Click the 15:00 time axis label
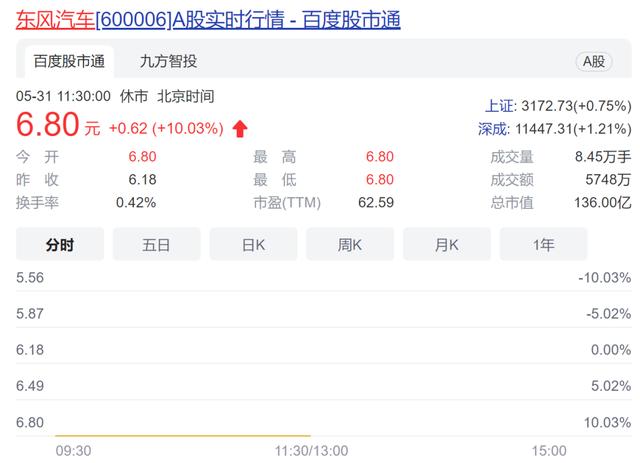Viewport: 640px width, 463px height. click(549, 451)
